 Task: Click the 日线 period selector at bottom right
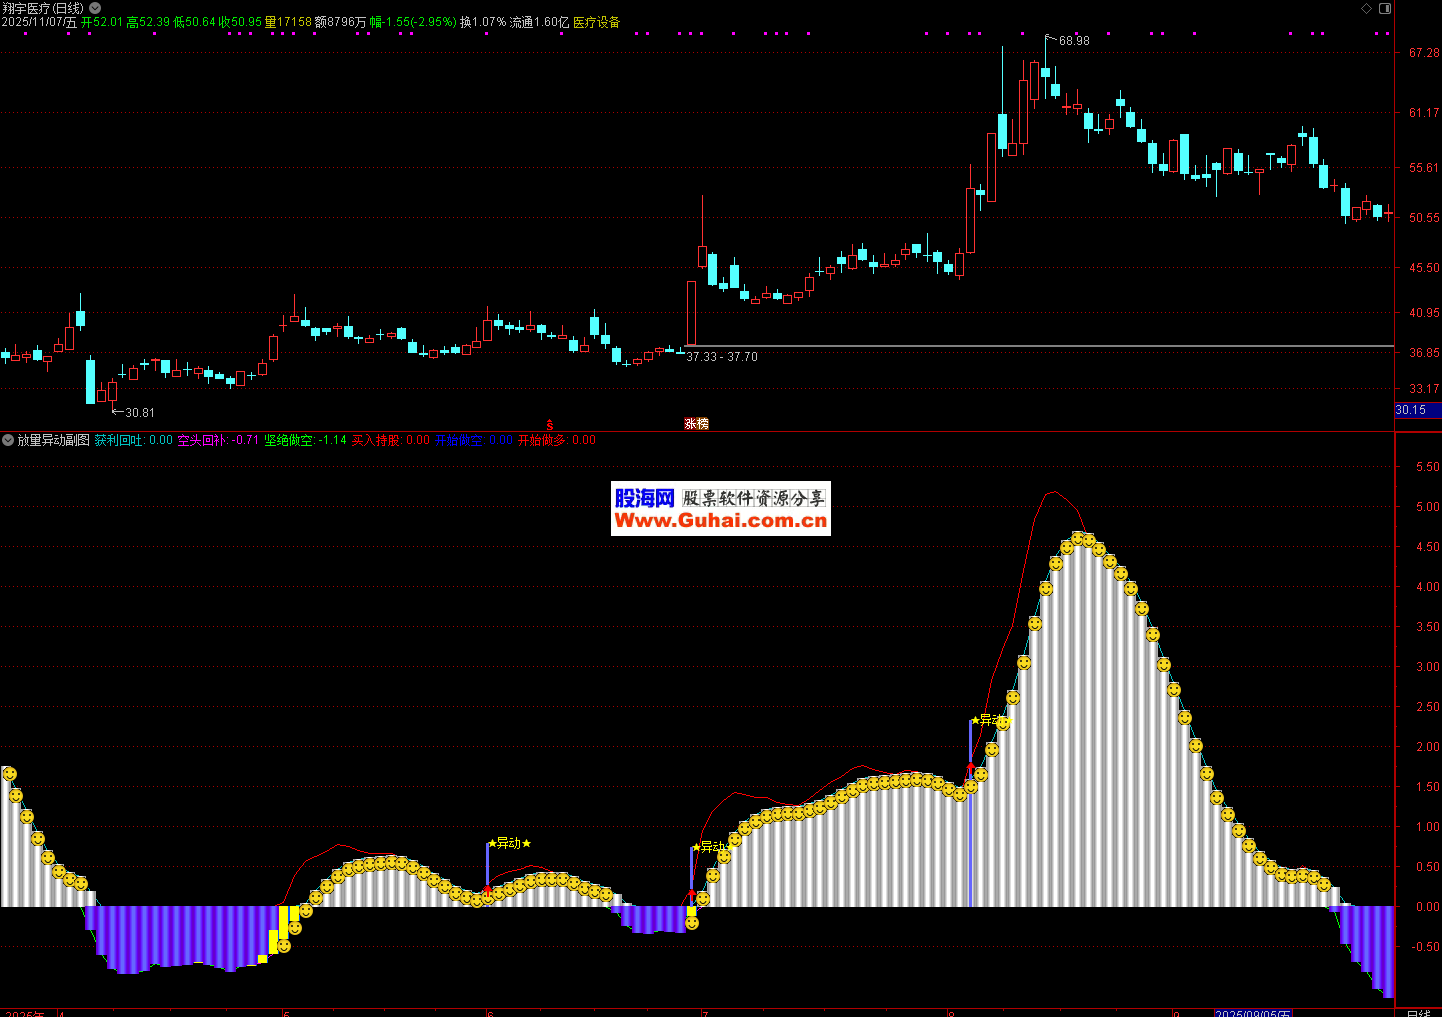1418,1013
